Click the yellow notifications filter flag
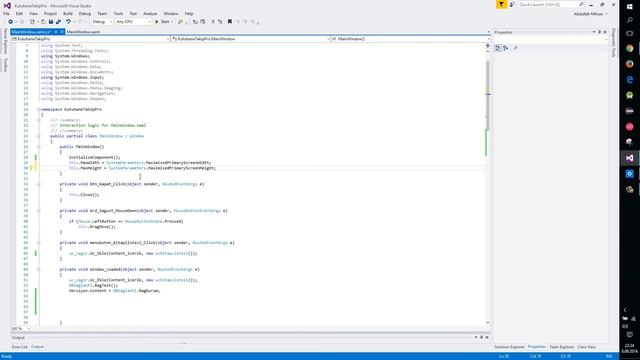 (x=501, y=4)
